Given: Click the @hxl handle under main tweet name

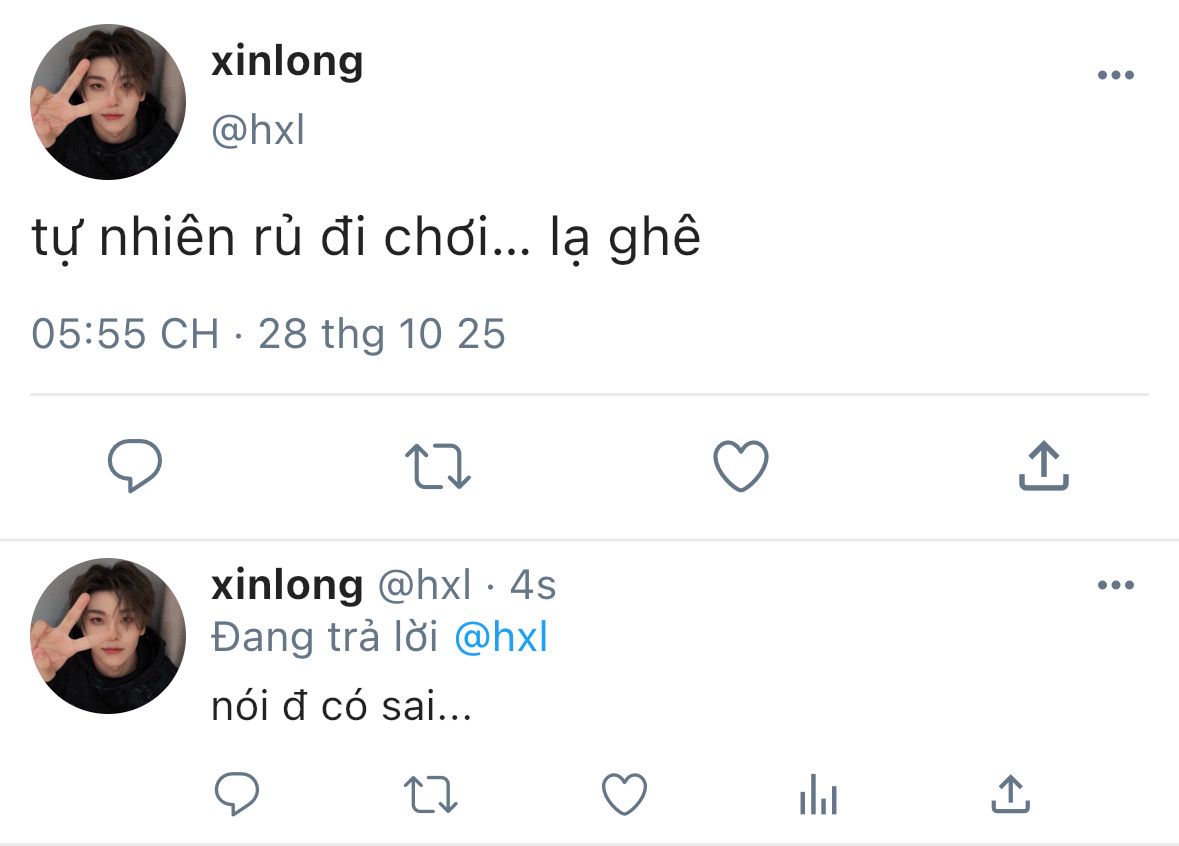Looking at the screenshot, I should tap(258, 131).
